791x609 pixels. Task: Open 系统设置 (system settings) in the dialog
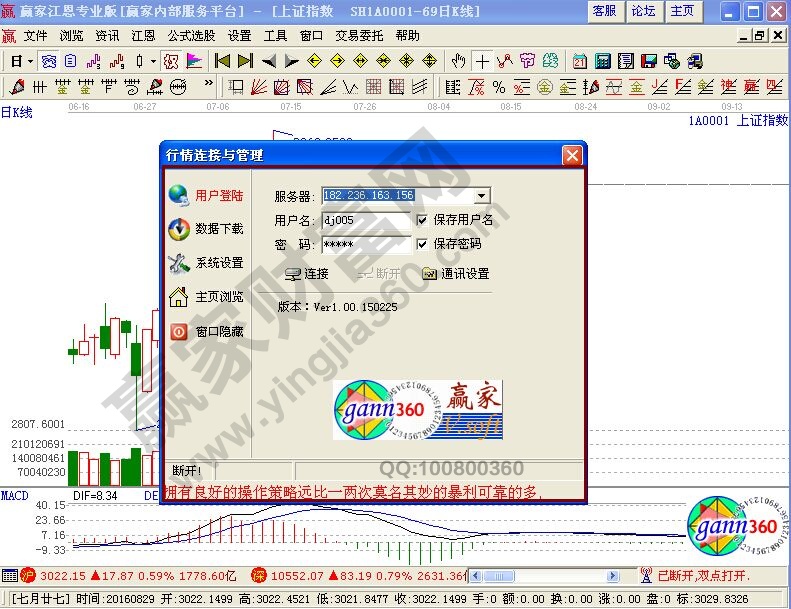point(179,263)
